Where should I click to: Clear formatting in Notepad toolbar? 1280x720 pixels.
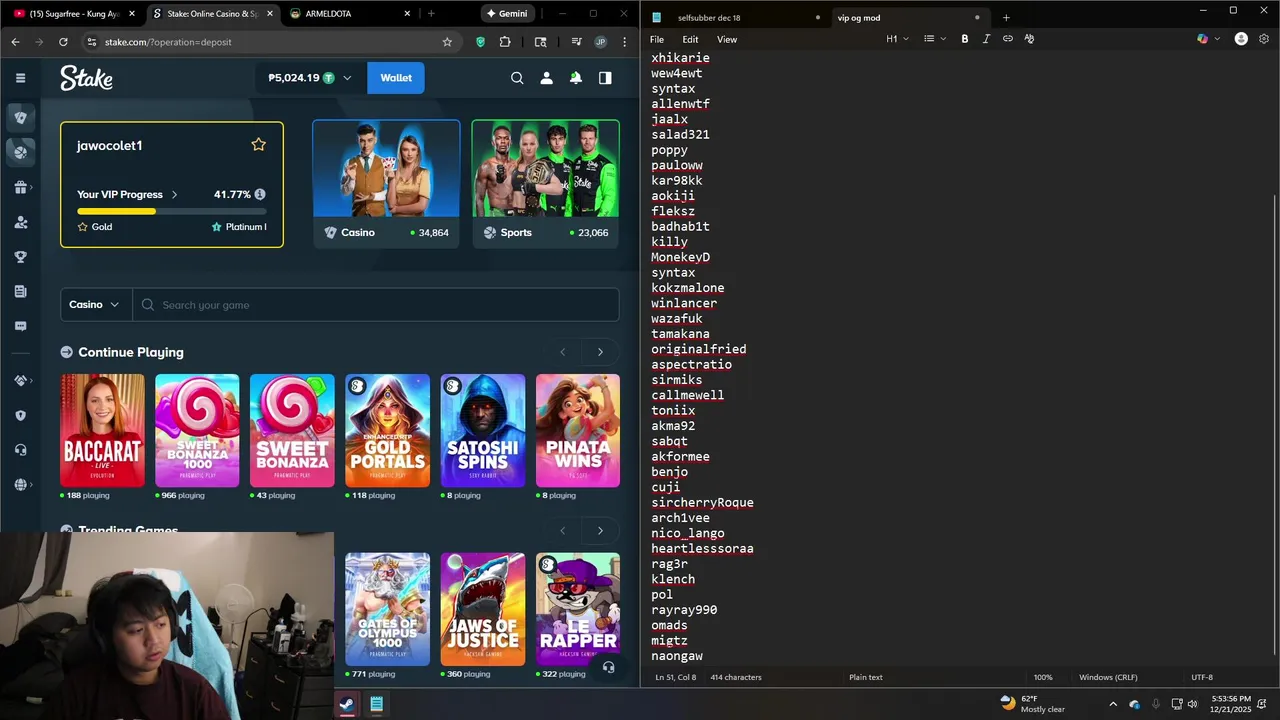click(x=1029, y=39)
